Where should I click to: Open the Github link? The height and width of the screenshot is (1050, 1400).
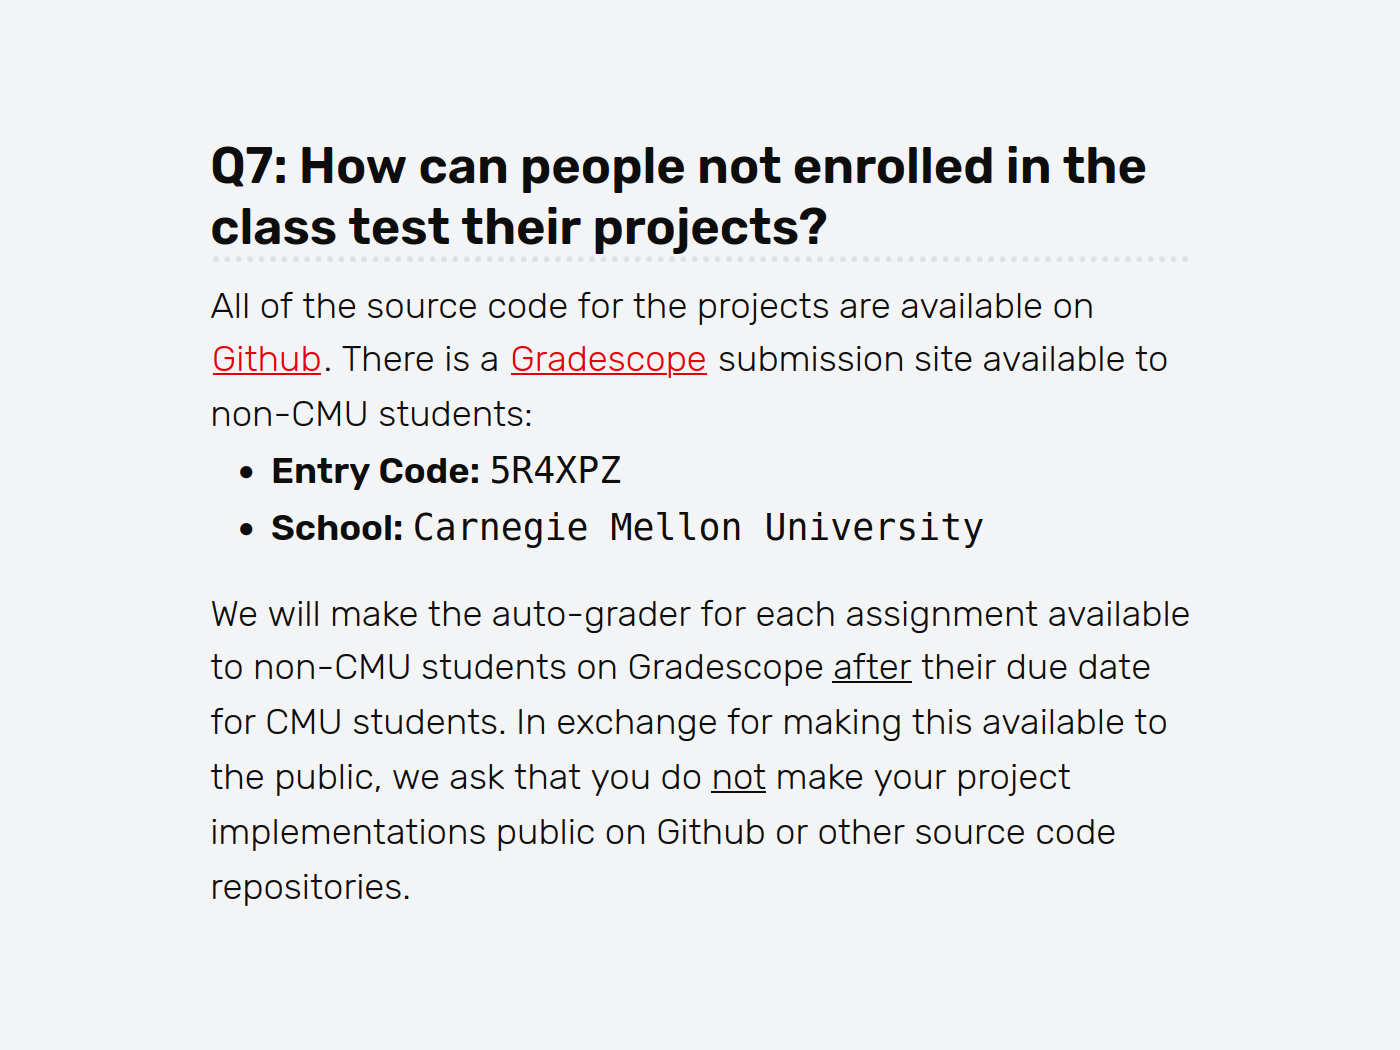pyautogui.click(x=267, y=359)
